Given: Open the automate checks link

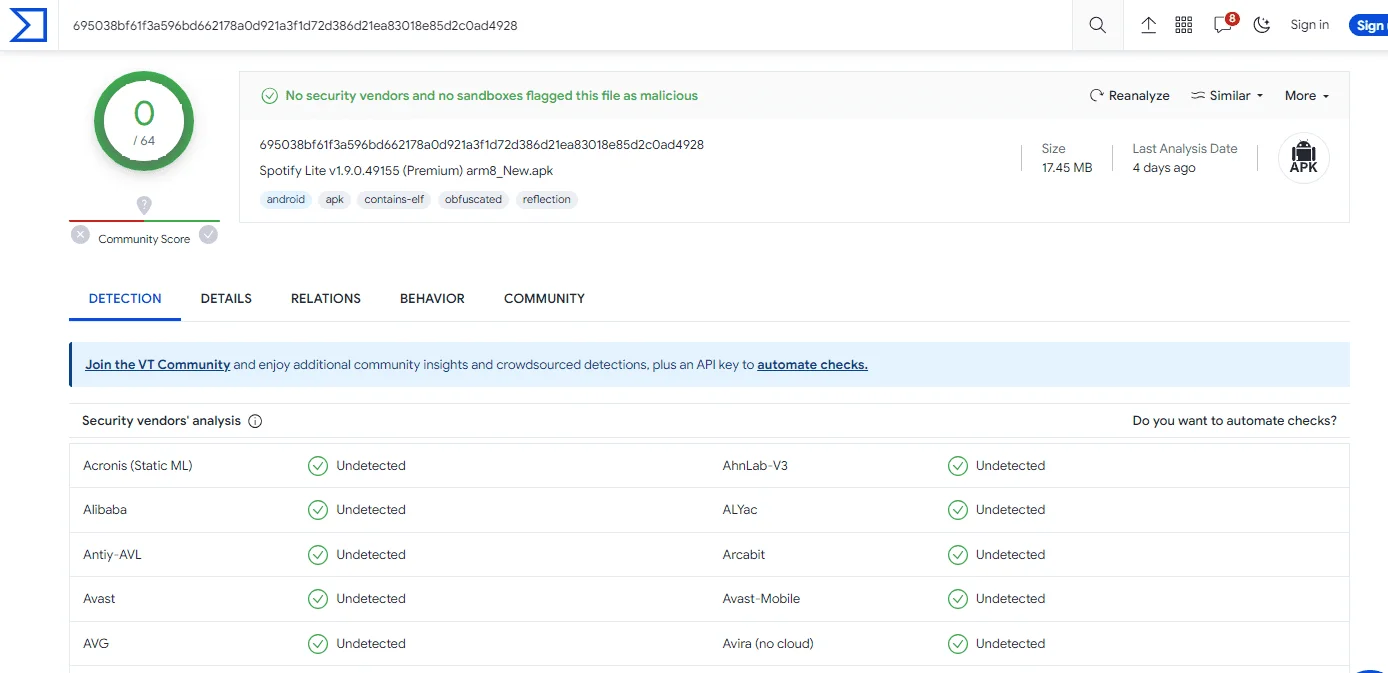Looking at the screenshot, I should (812, 365).
